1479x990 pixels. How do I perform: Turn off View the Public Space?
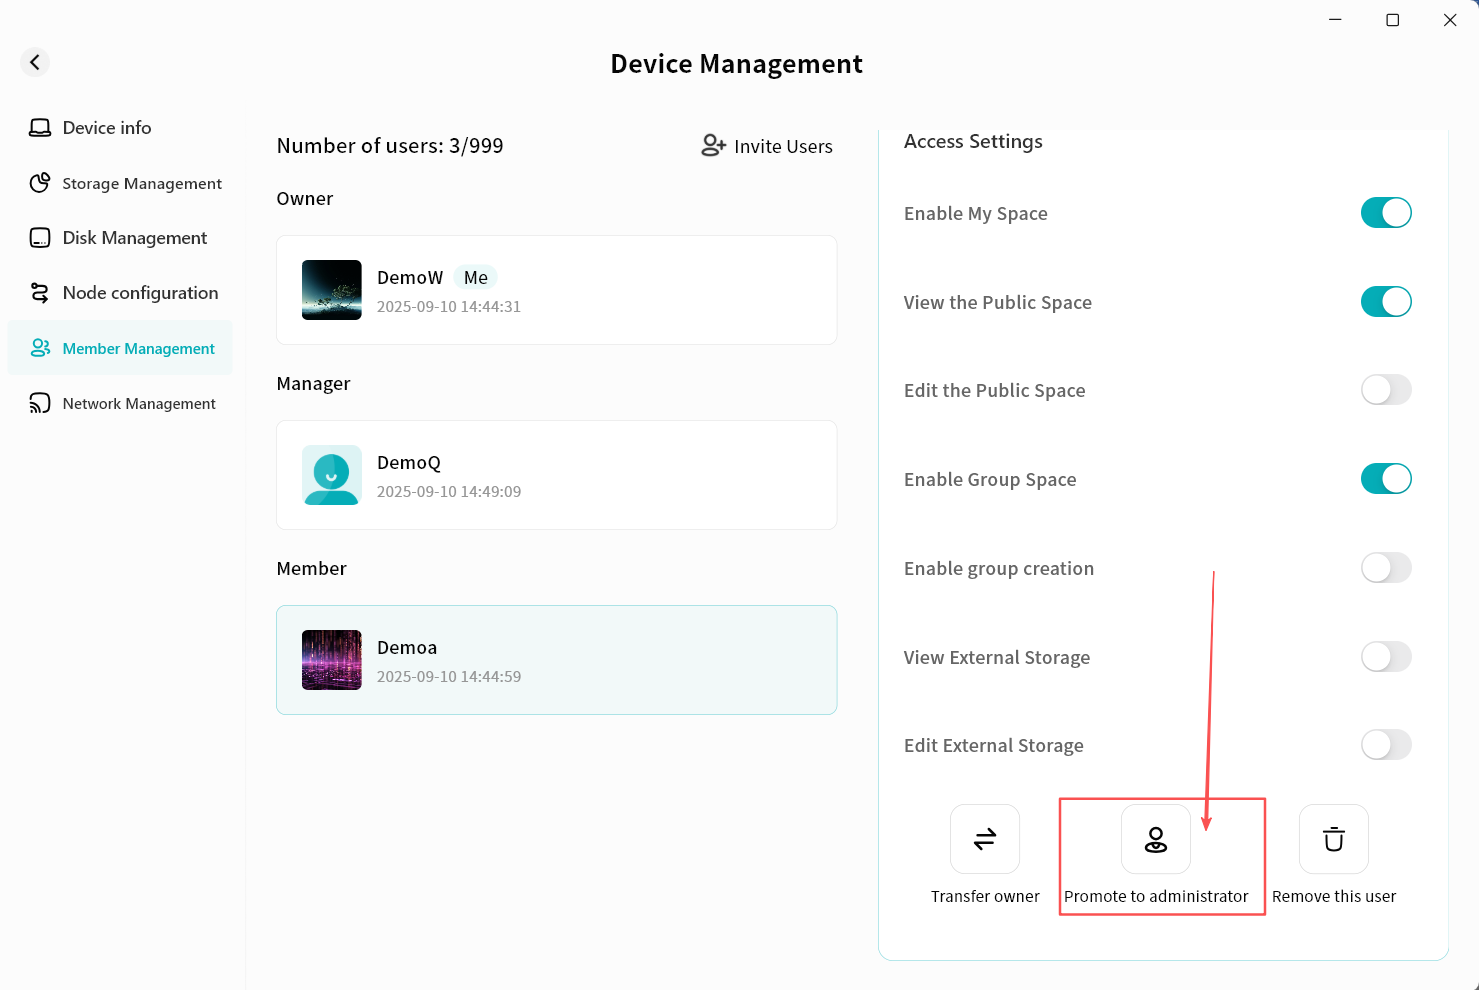[1386, 302]
